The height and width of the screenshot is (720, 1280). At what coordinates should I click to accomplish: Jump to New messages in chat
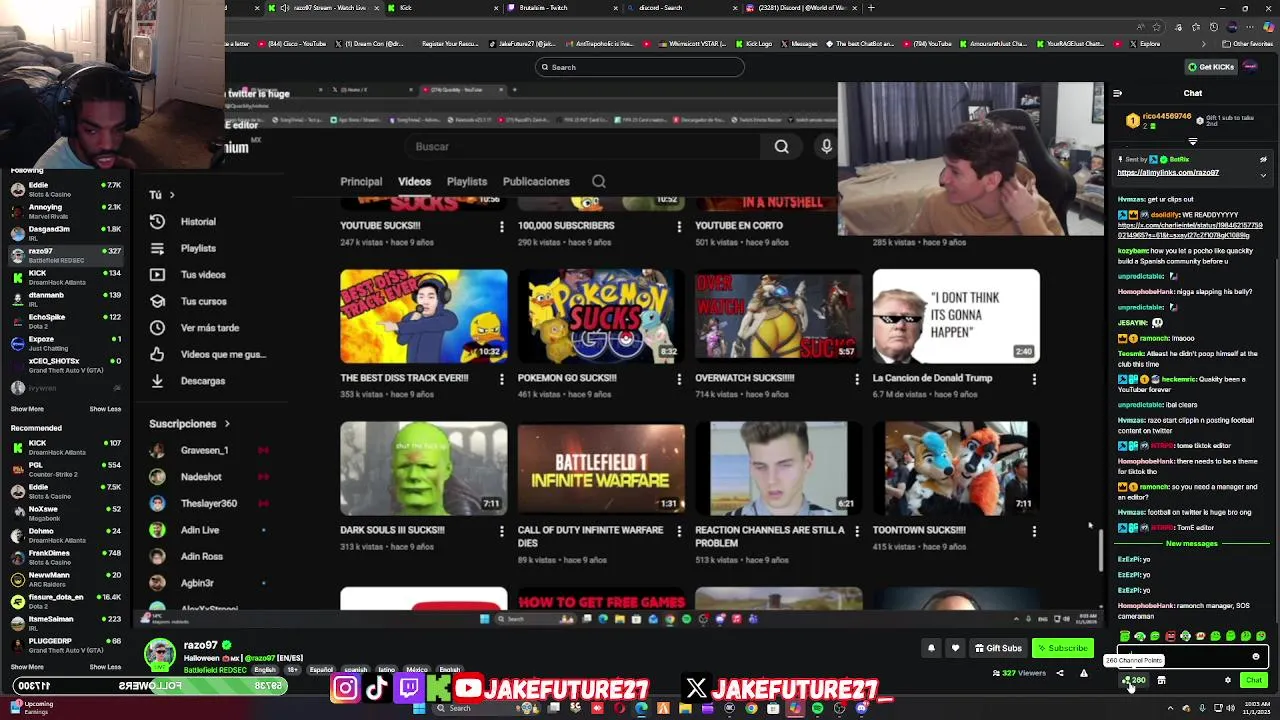[x=1191, y=543]
